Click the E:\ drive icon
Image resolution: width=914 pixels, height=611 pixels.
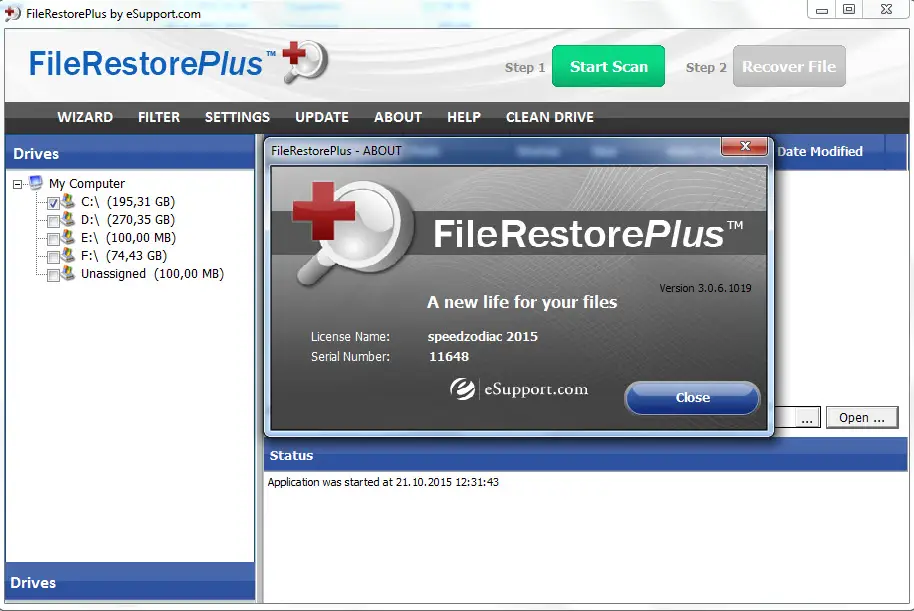68,237
